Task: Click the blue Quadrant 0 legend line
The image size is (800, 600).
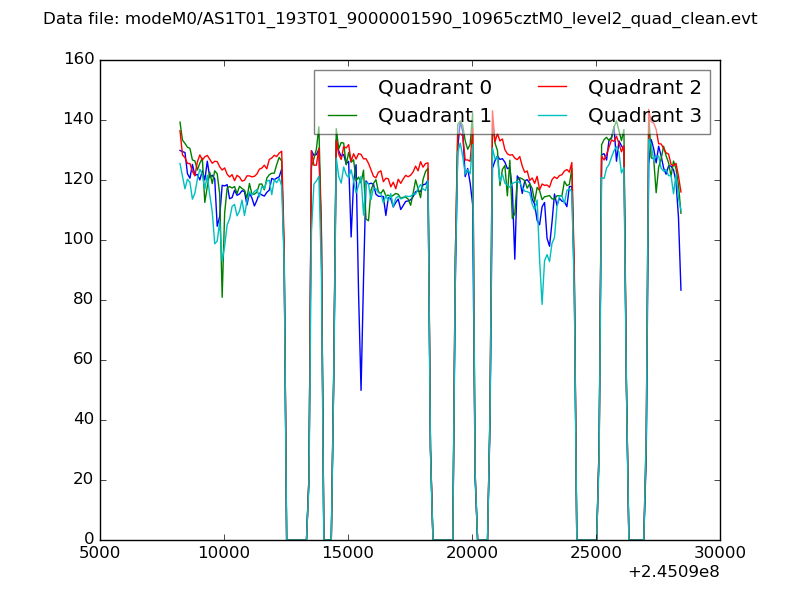Action: pyautogui.click(x=342, y=88)
